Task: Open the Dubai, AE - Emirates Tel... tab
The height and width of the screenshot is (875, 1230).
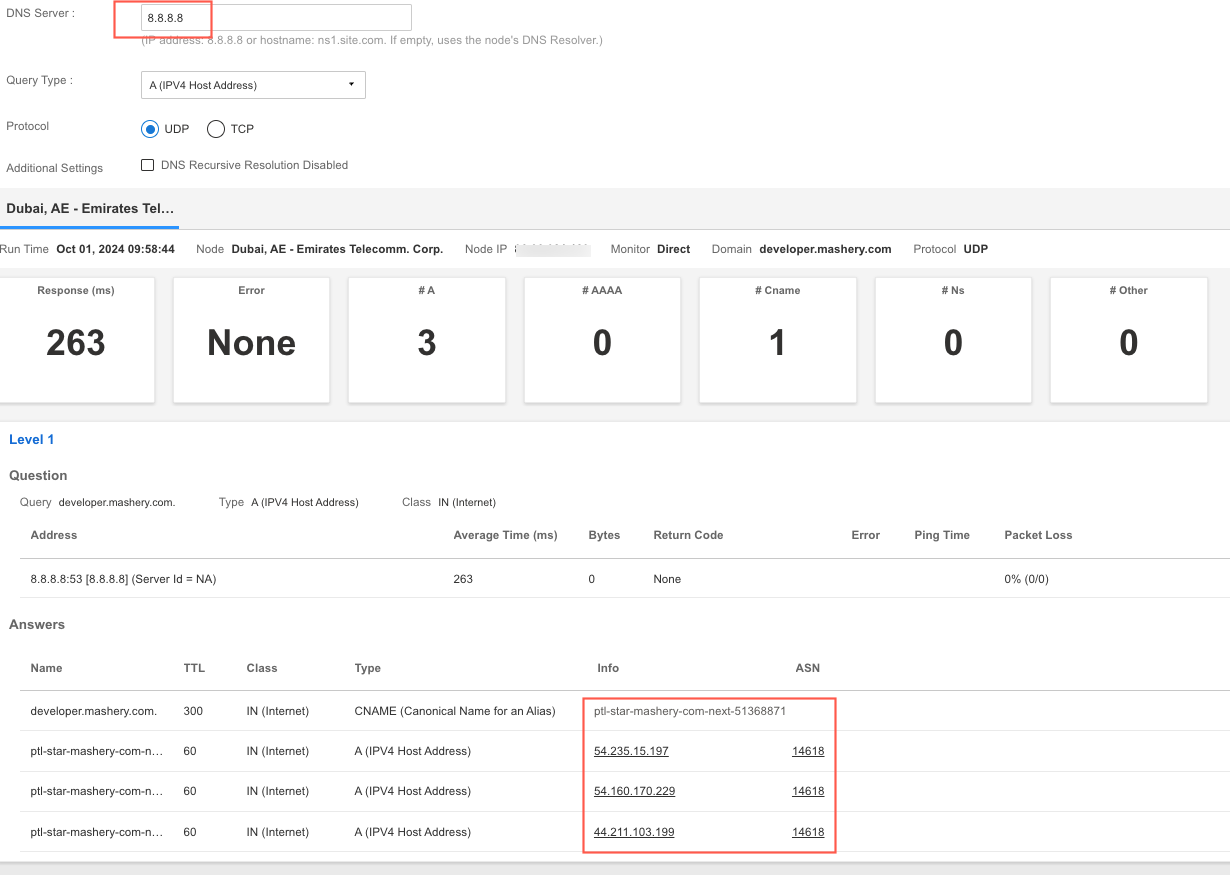Action: (x=90, y=208)
